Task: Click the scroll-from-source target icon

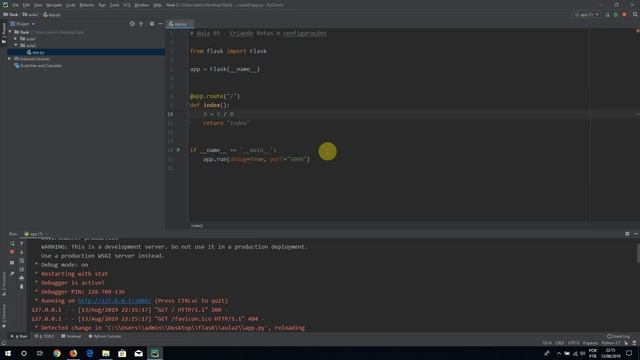Action: coord(132,24)
